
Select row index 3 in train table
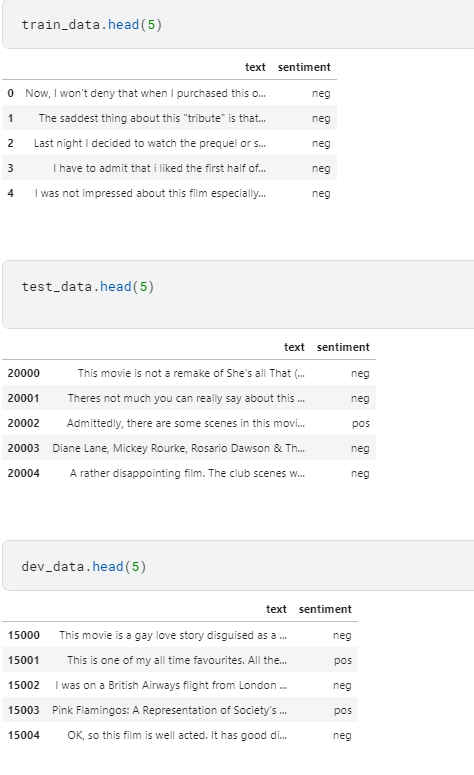[x=10, y=168]
